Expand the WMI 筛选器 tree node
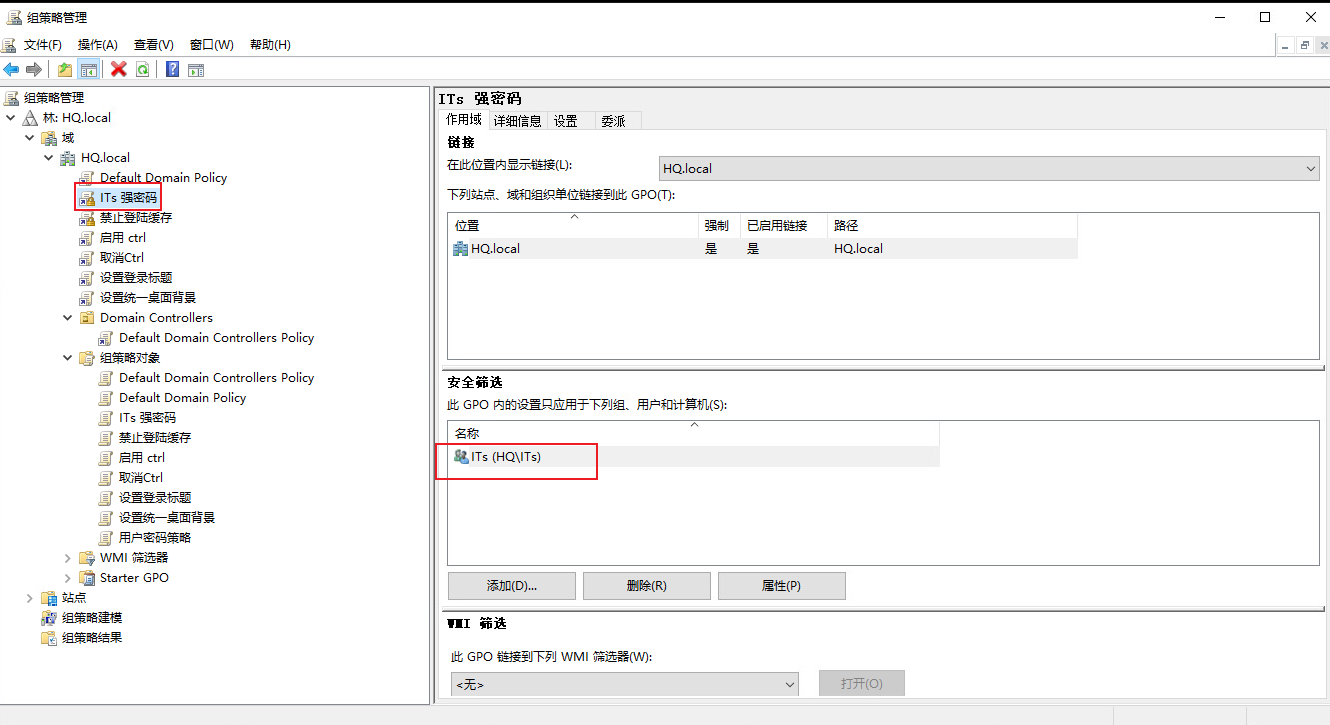 tap(68, 558)
